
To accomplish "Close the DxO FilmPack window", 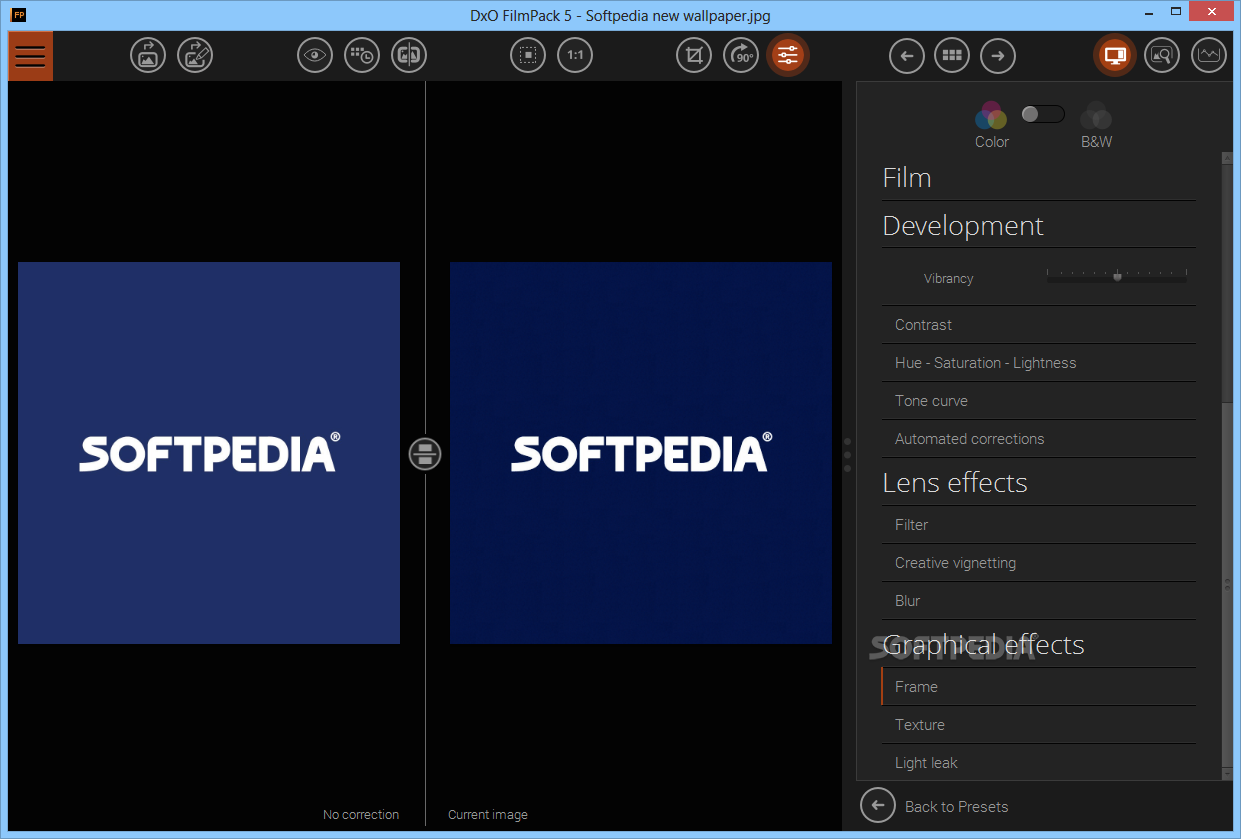I will tap(1209, 12).
